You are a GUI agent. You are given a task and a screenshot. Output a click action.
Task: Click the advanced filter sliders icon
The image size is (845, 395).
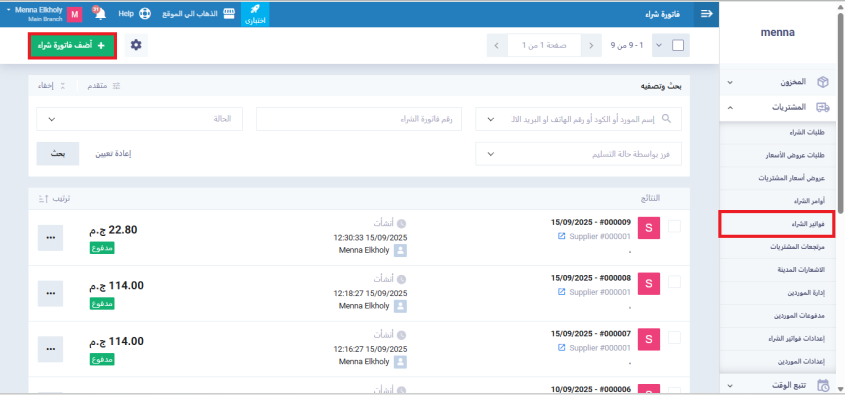click(116, 86)
